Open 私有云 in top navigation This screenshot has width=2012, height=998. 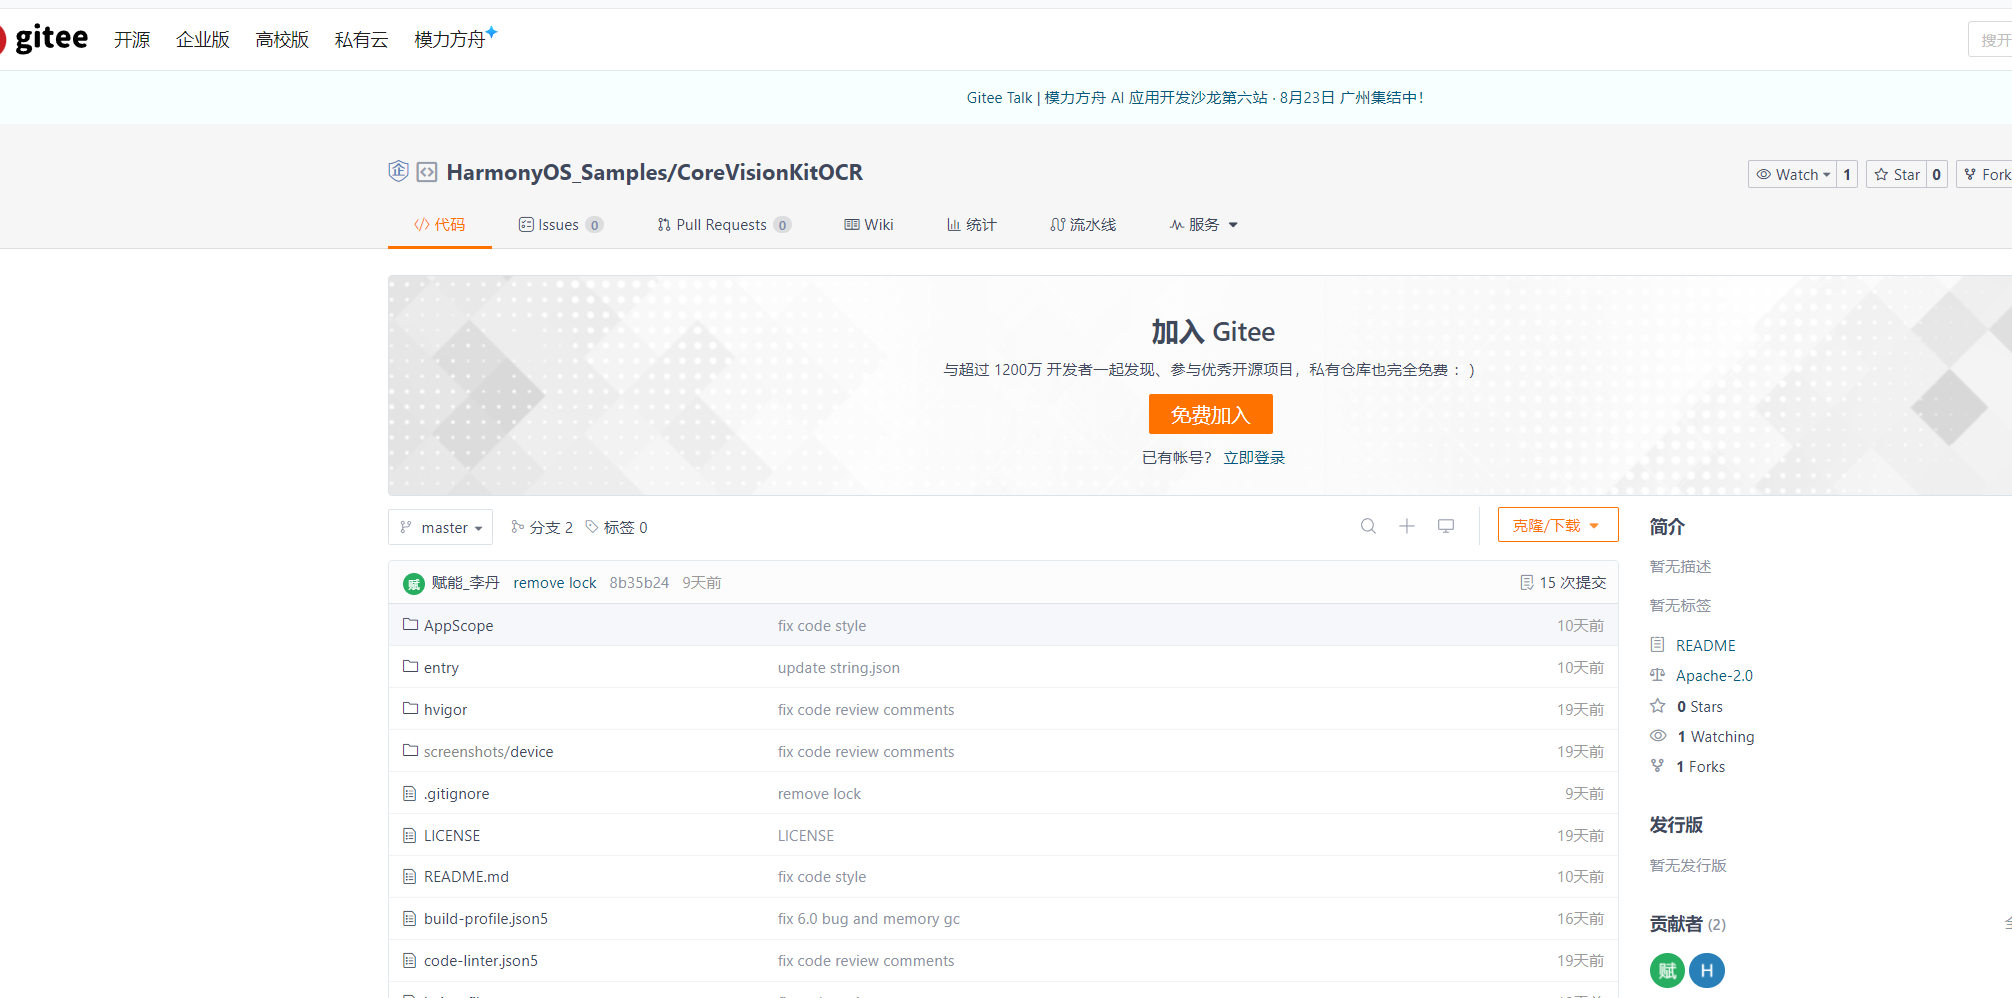(361, 39)
